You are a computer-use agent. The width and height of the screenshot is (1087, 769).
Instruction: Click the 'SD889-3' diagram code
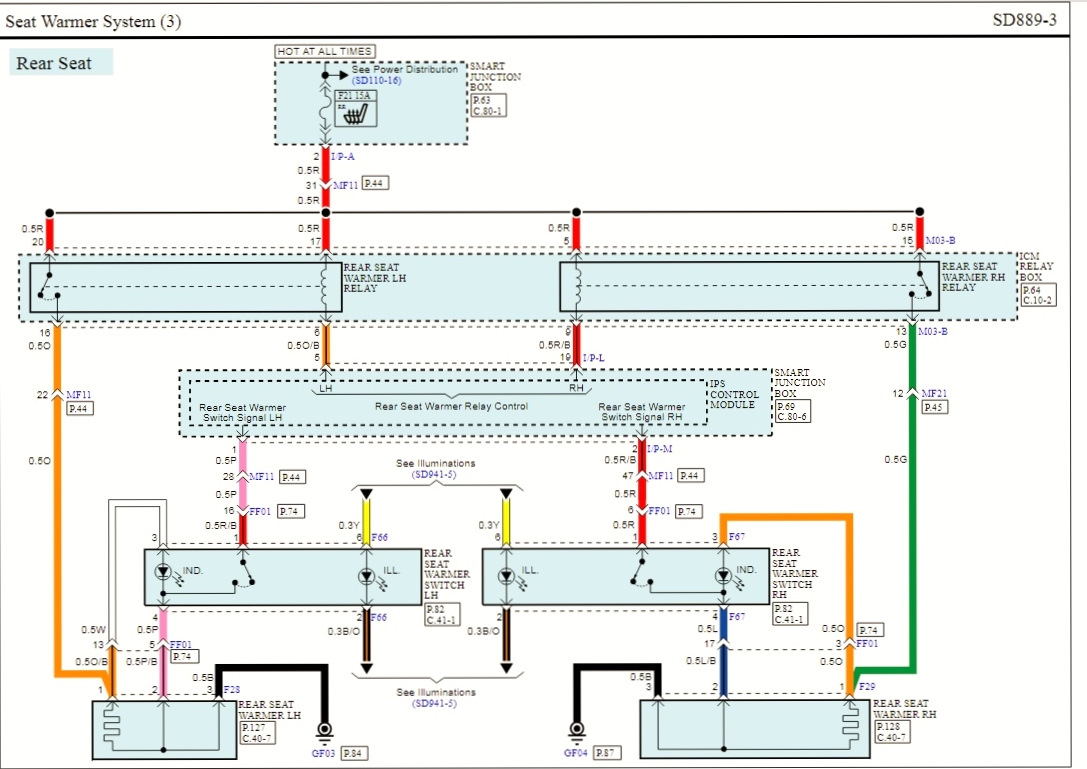pos(1025,19)
